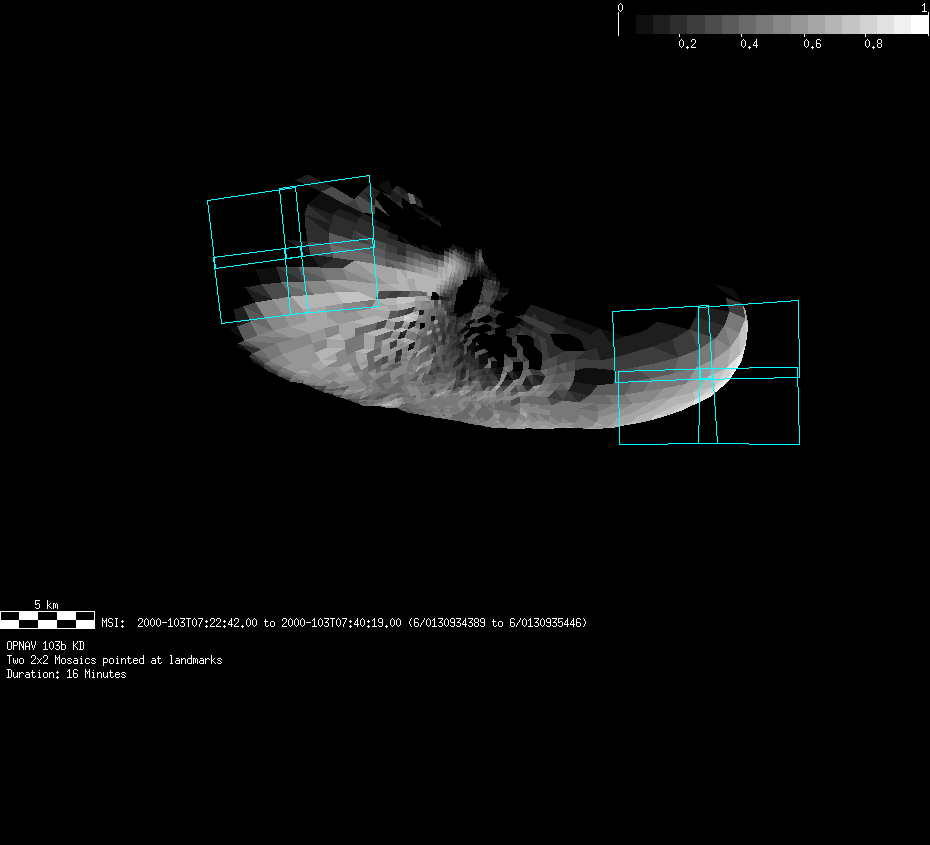Click the checkered 5 km scale bar
This screenshot has height=845, width=930.
pyautogui.click(x=47, y=620)
